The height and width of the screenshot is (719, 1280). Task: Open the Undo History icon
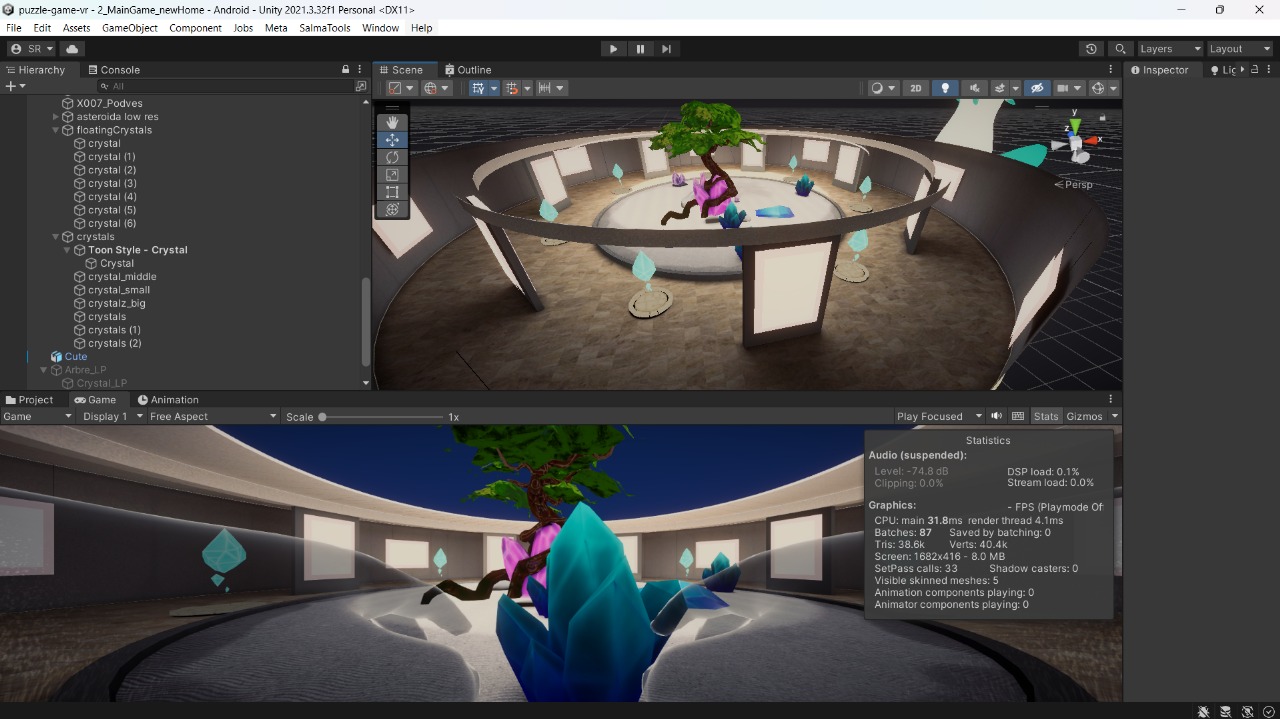click(1091, 49)
